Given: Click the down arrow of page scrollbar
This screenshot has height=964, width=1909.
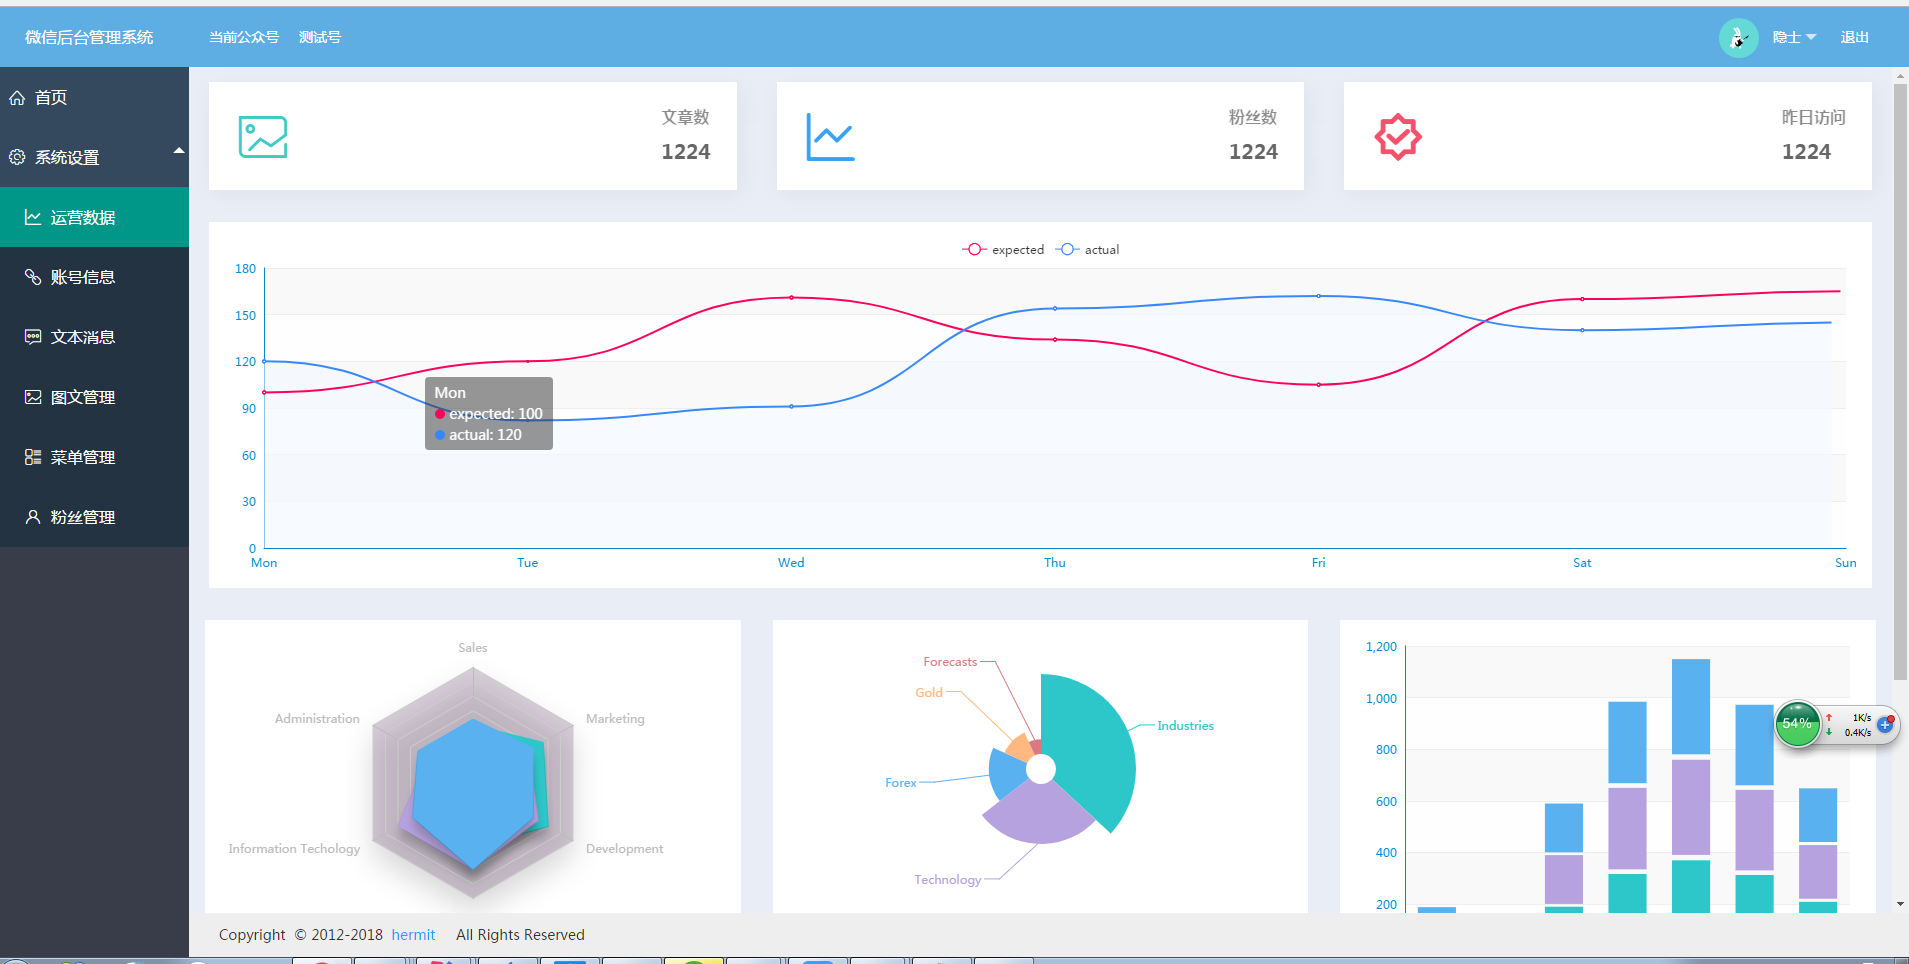Looking at the screenshot, I should point(1900,904).
